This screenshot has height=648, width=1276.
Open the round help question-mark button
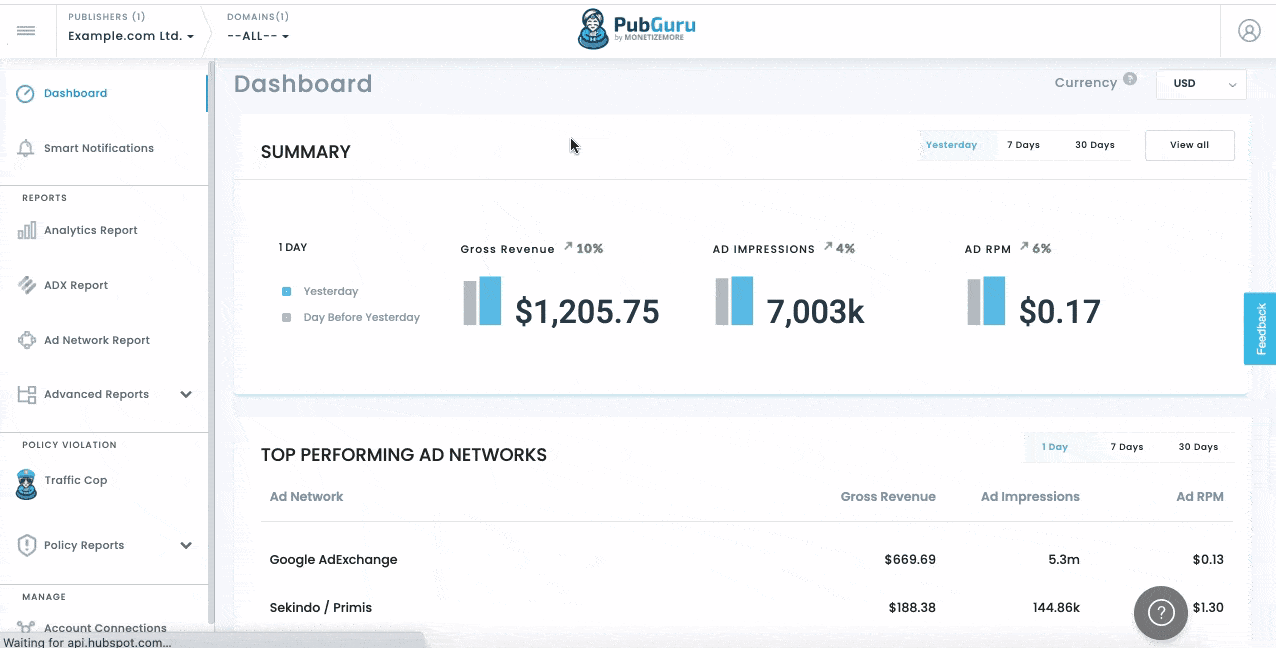1161,612
